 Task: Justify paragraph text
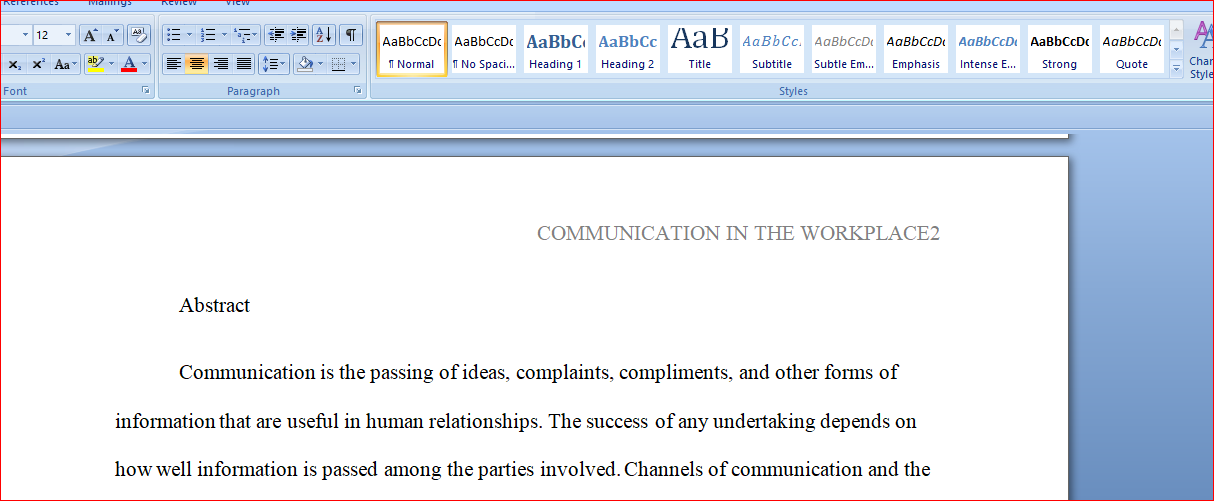tap(243, 64)
